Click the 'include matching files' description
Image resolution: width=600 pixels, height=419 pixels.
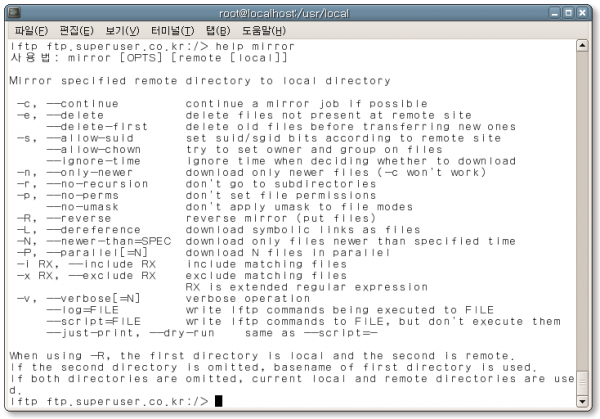[266, 264]
